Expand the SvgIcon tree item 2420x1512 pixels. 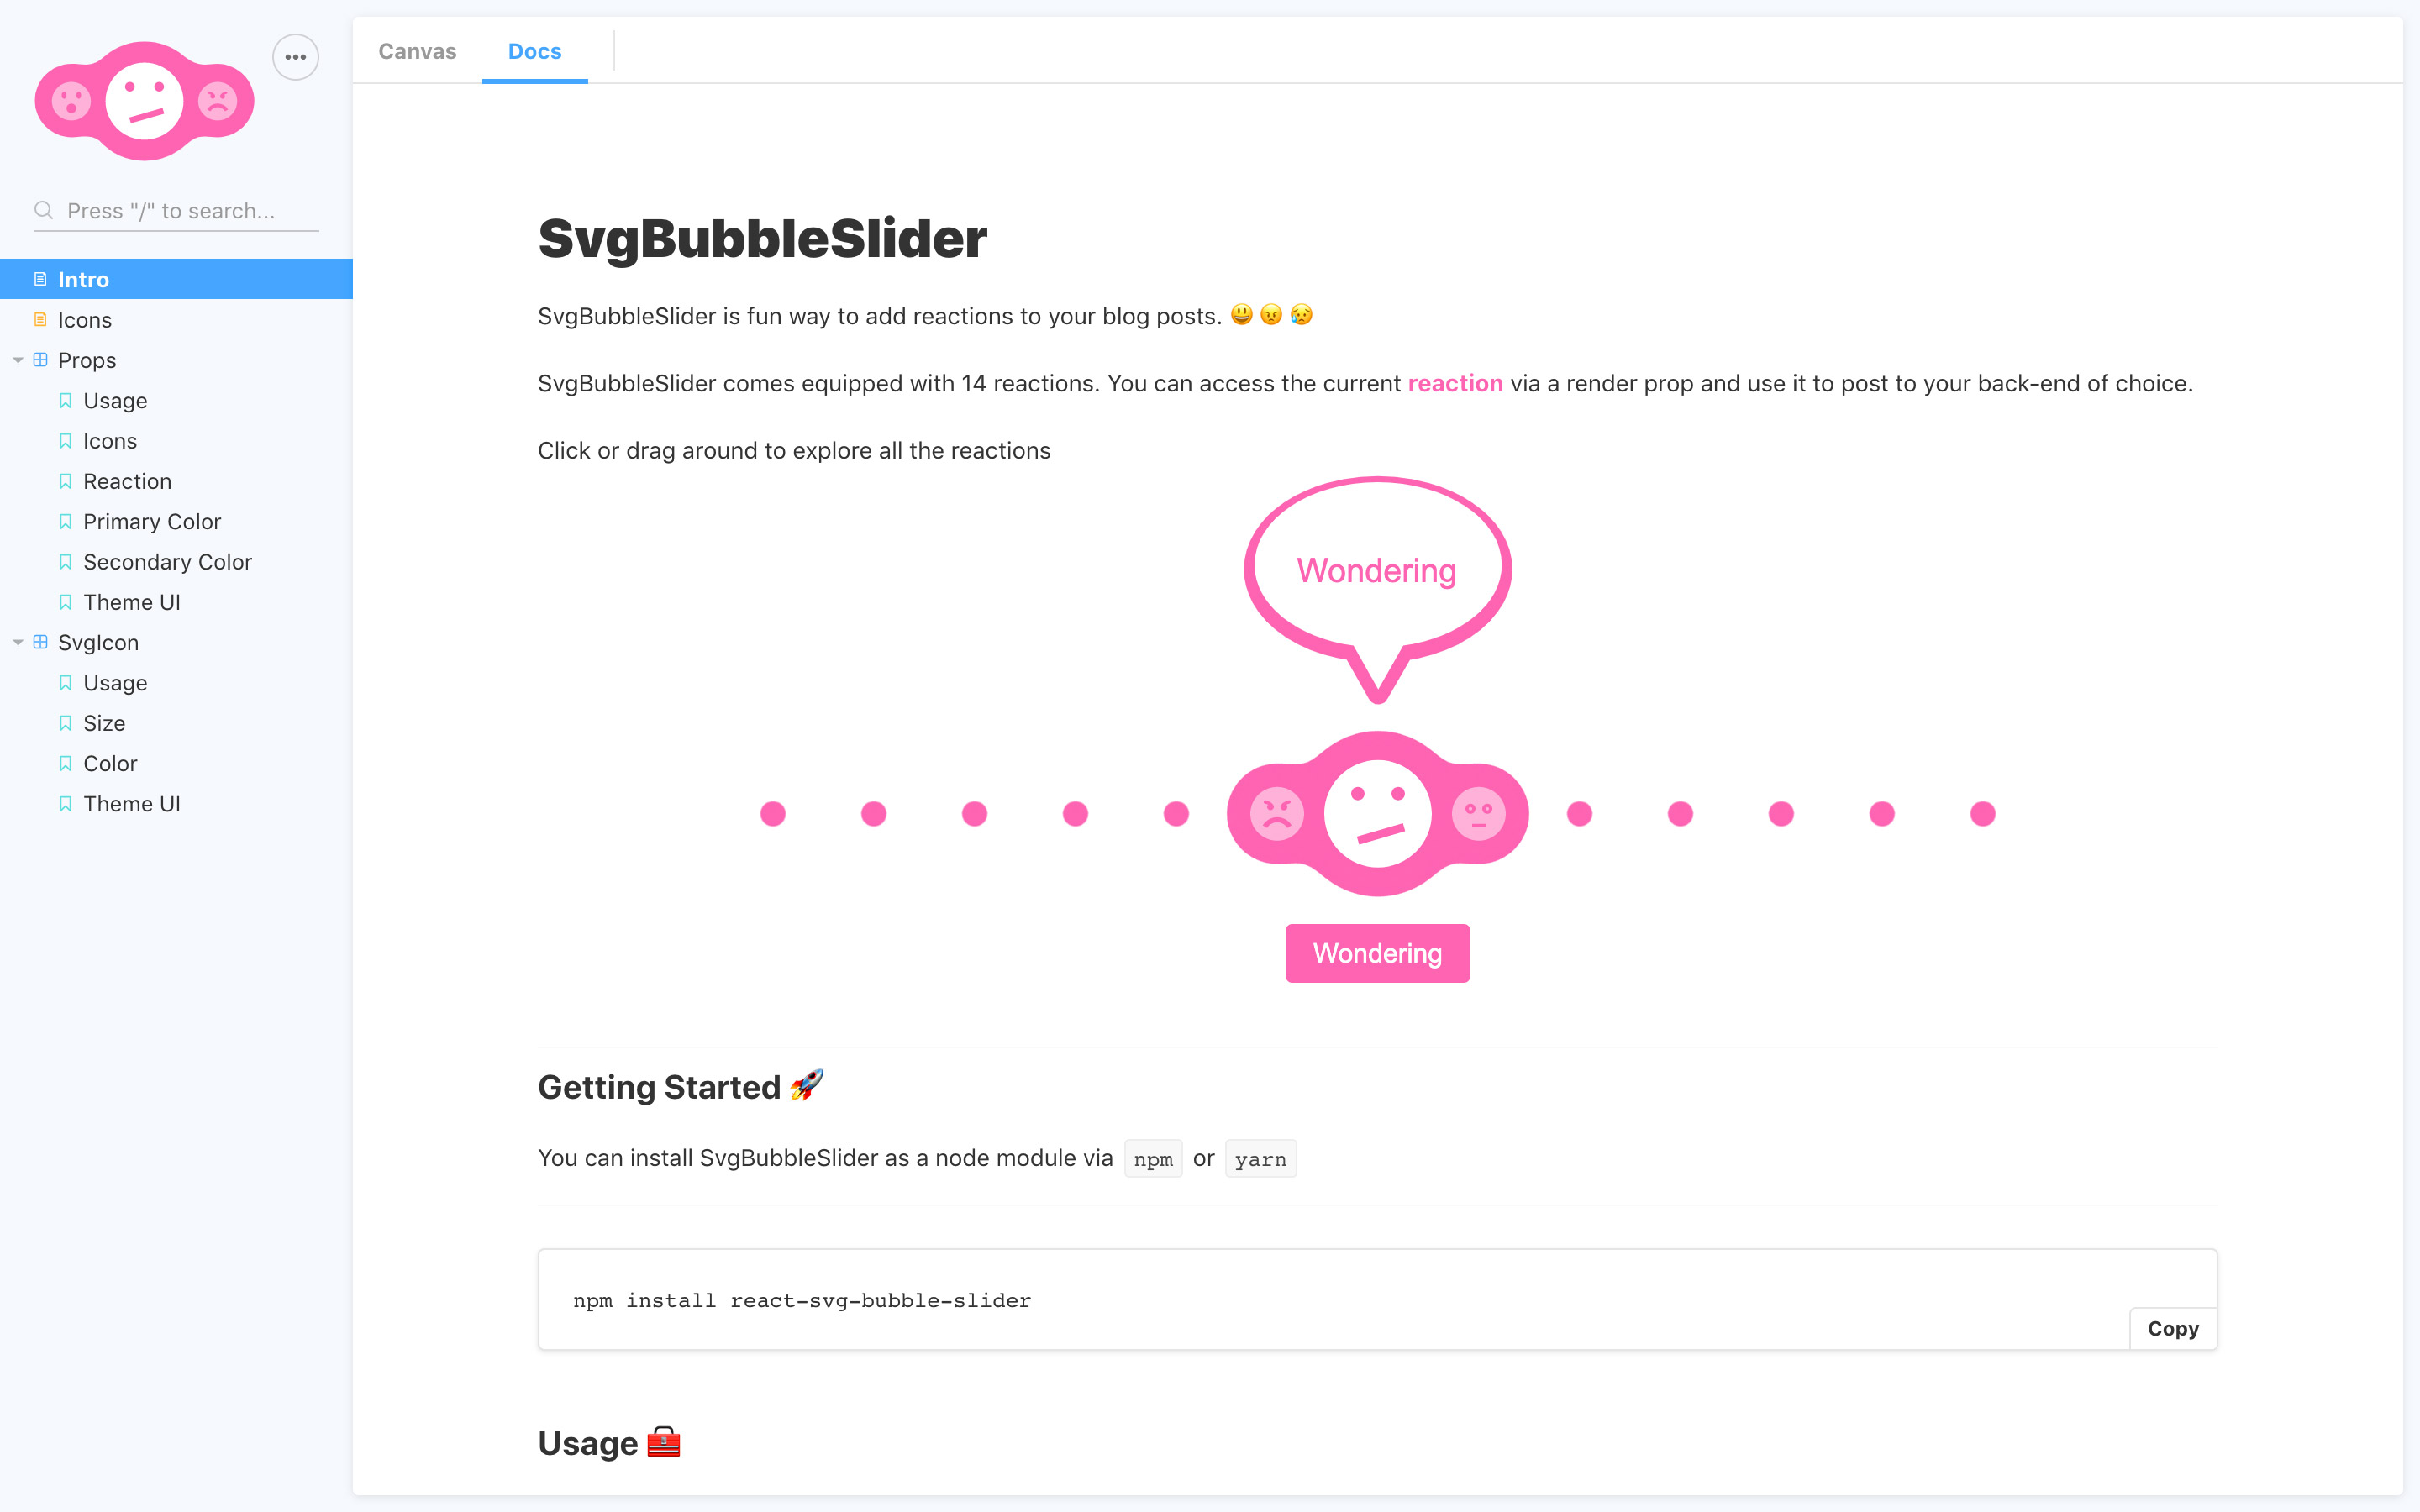[18, 641]
